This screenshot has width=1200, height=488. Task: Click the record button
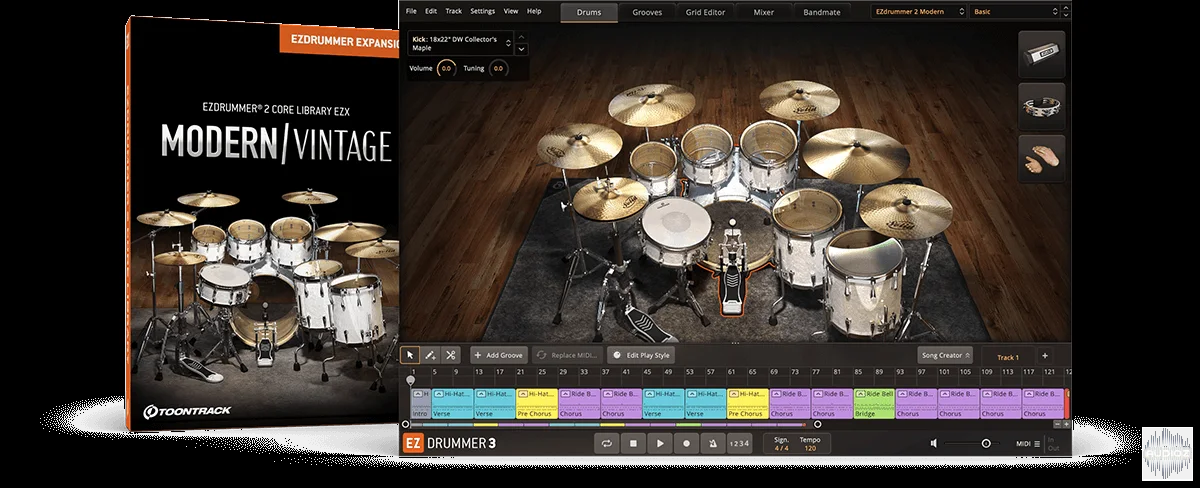pos(687,443)
